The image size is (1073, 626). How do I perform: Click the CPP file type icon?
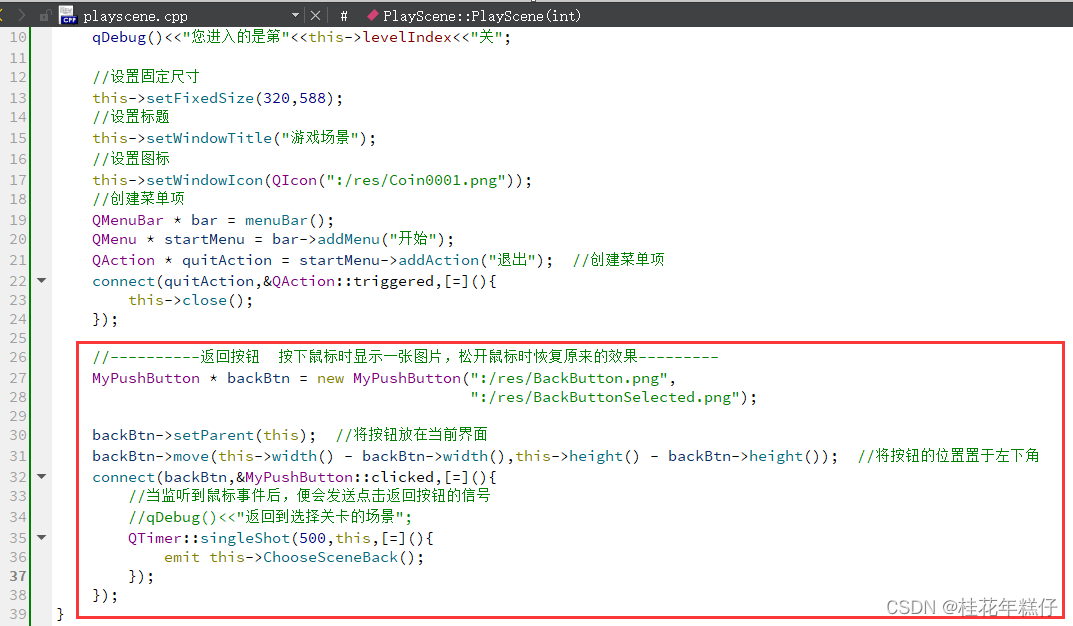(68, 15)
